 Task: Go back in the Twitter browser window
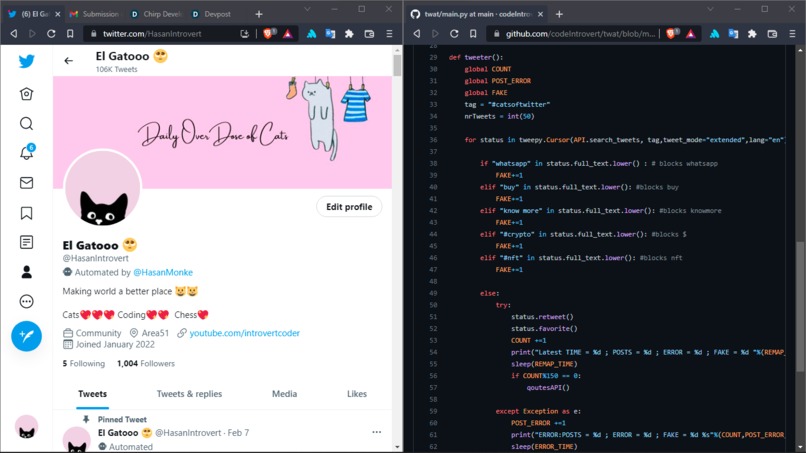point(14,33)
